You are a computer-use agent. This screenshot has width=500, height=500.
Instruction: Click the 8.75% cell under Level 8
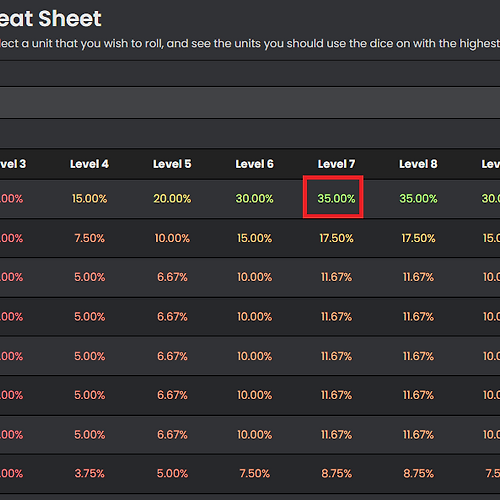click(x=418, y=474)
